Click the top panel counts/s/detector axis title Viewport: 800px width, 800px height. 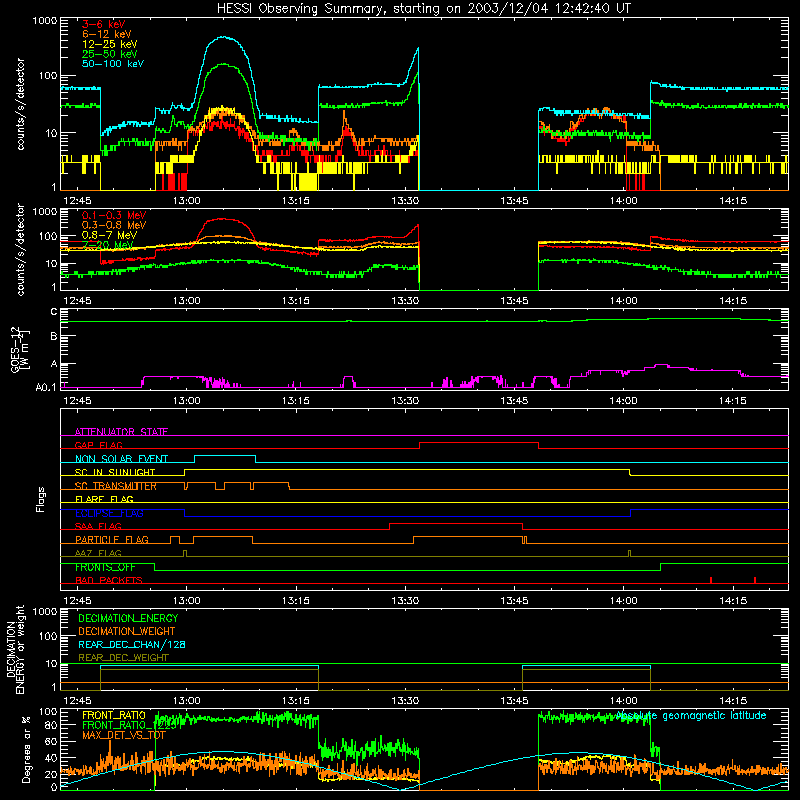click(x=20, y=104)
